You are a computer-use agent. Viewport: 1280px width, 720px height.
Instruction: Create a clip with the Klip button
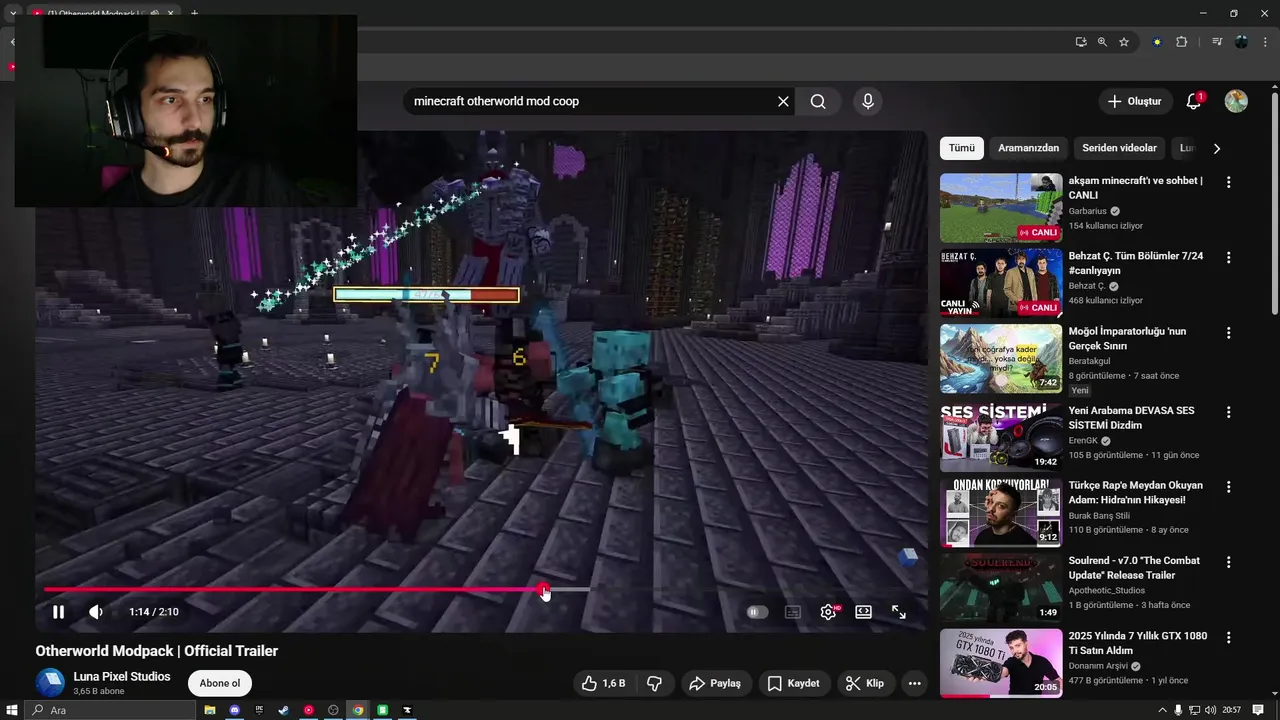[865, 683]
